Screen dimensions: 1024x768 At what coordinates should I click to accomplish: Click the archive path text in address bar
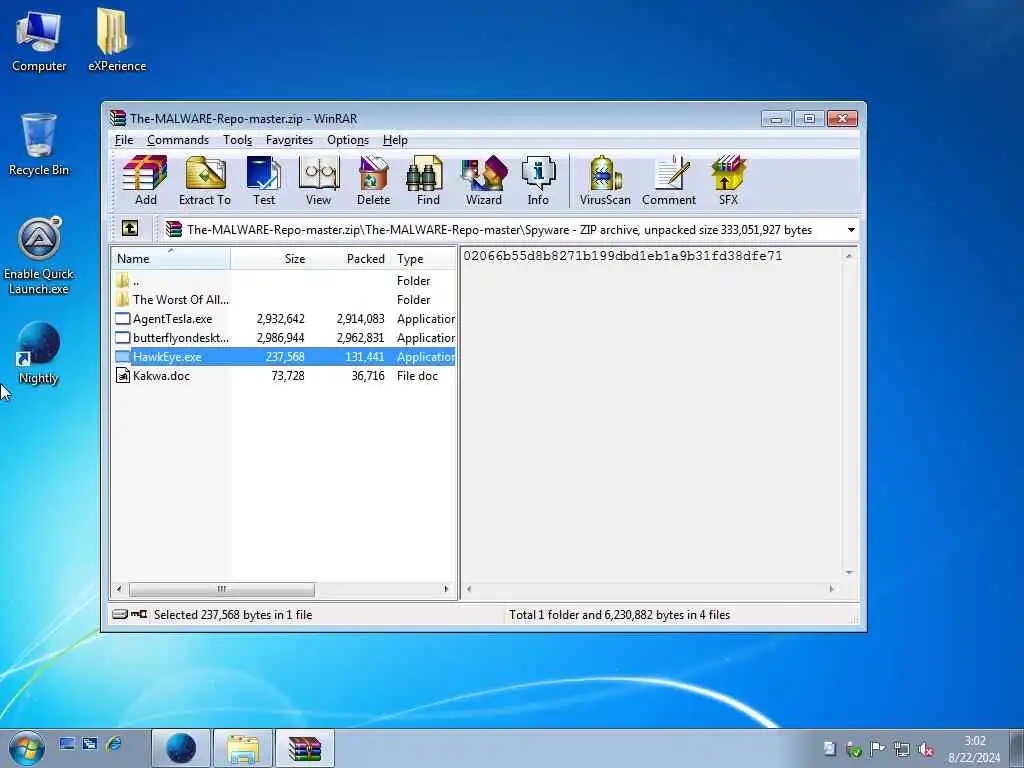click(x=500, y=230)
